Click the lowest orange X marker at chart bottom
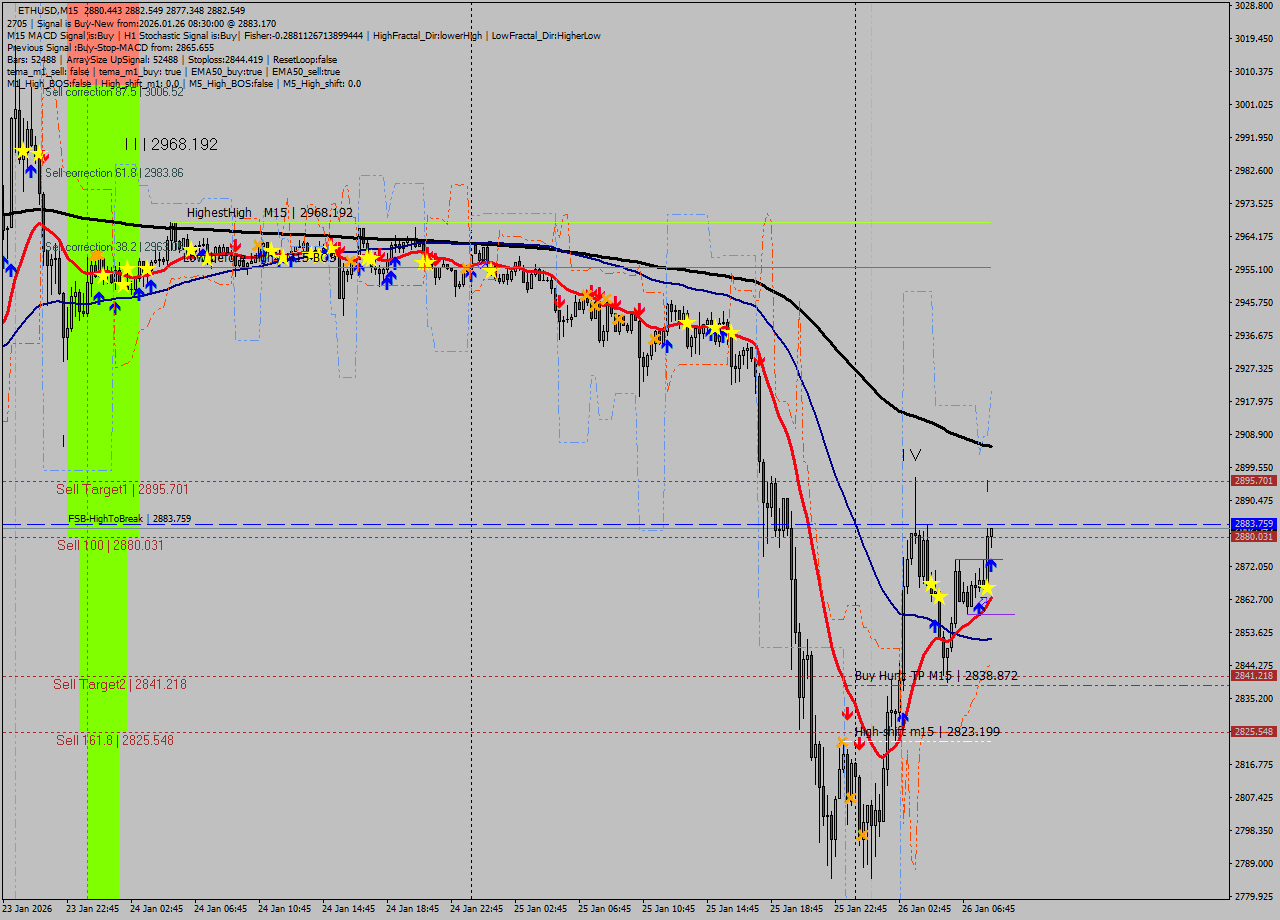The height and width of the screenshot is (920, 1280). (862, 834)
